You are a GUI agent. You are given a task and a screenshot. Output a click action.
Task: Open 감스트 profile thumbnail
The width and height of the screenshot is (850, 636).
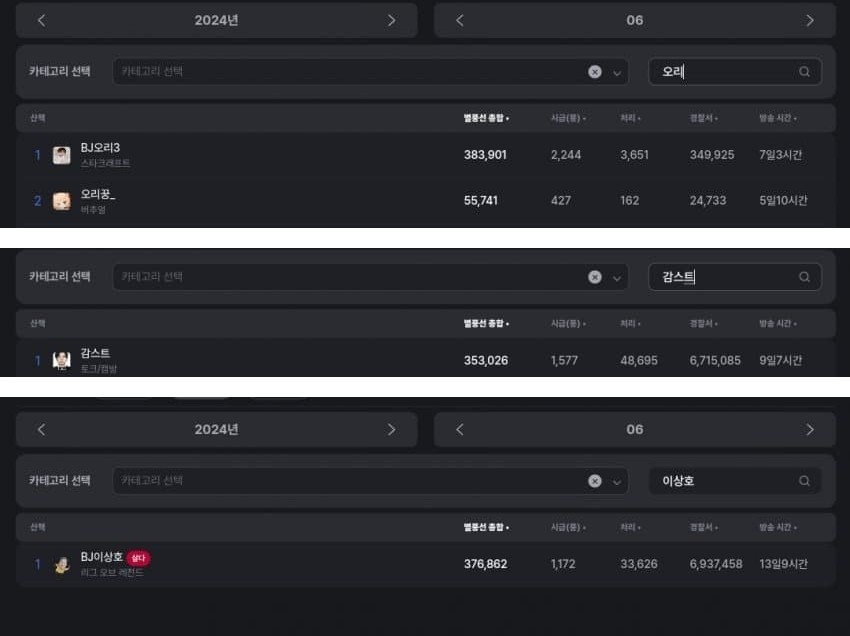(x=61, y=361)
